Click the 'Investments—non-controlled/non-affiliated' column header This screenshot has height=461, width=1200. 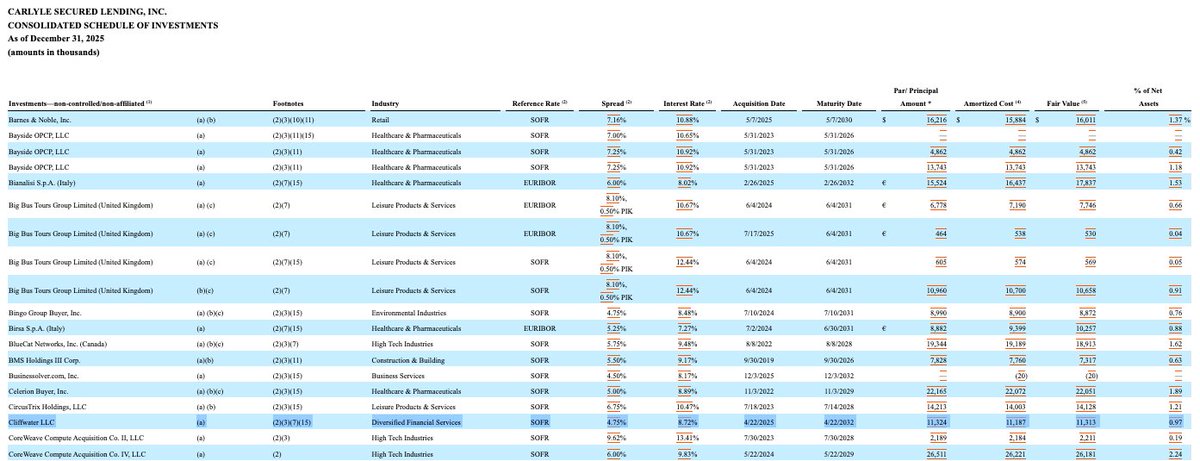click(x=80, y=104)
